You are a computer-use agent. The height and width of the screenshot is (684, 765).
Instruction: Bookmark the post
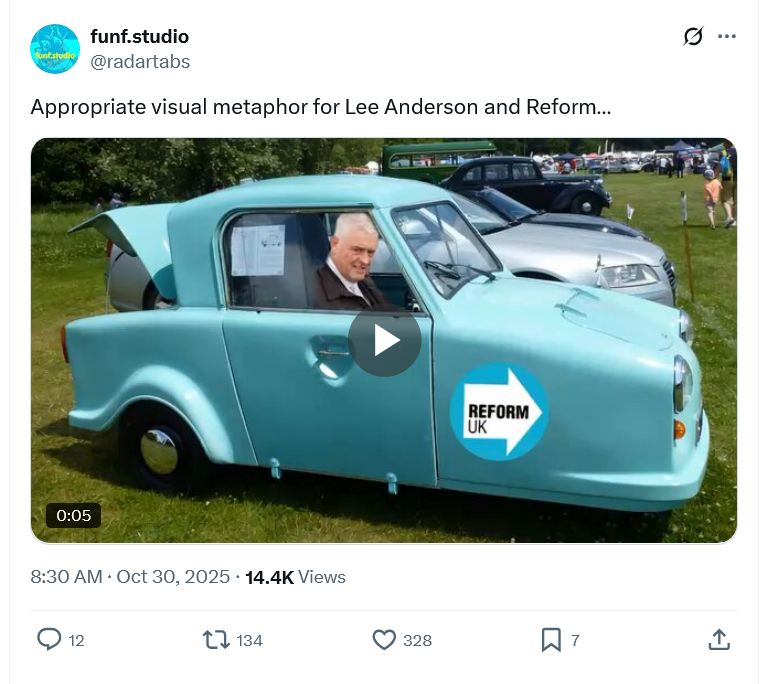551,640
